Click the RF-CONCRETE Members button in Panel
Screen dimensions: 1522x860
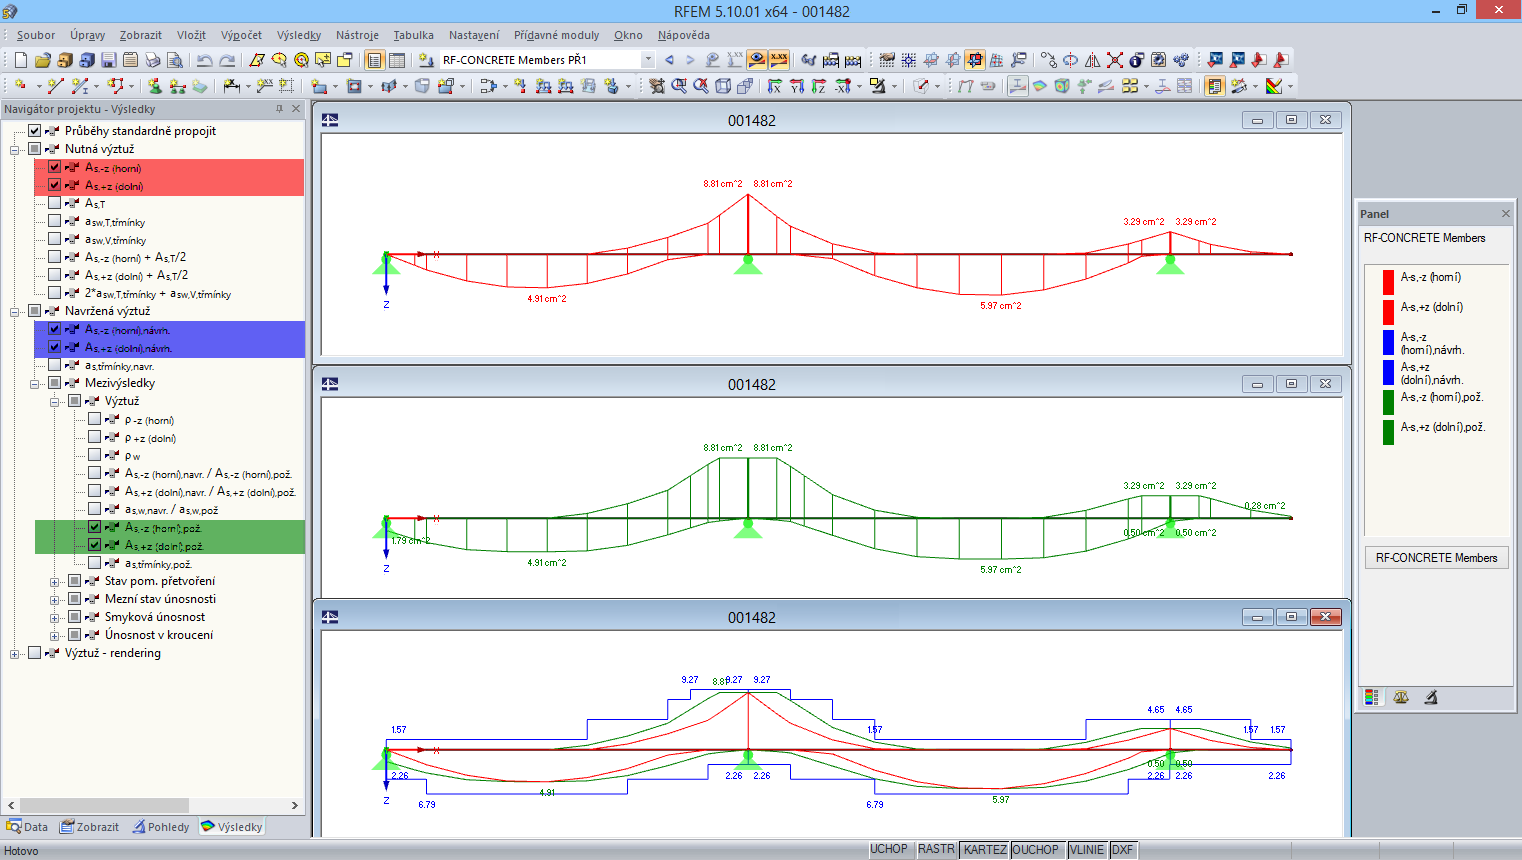pos(1436,558)
